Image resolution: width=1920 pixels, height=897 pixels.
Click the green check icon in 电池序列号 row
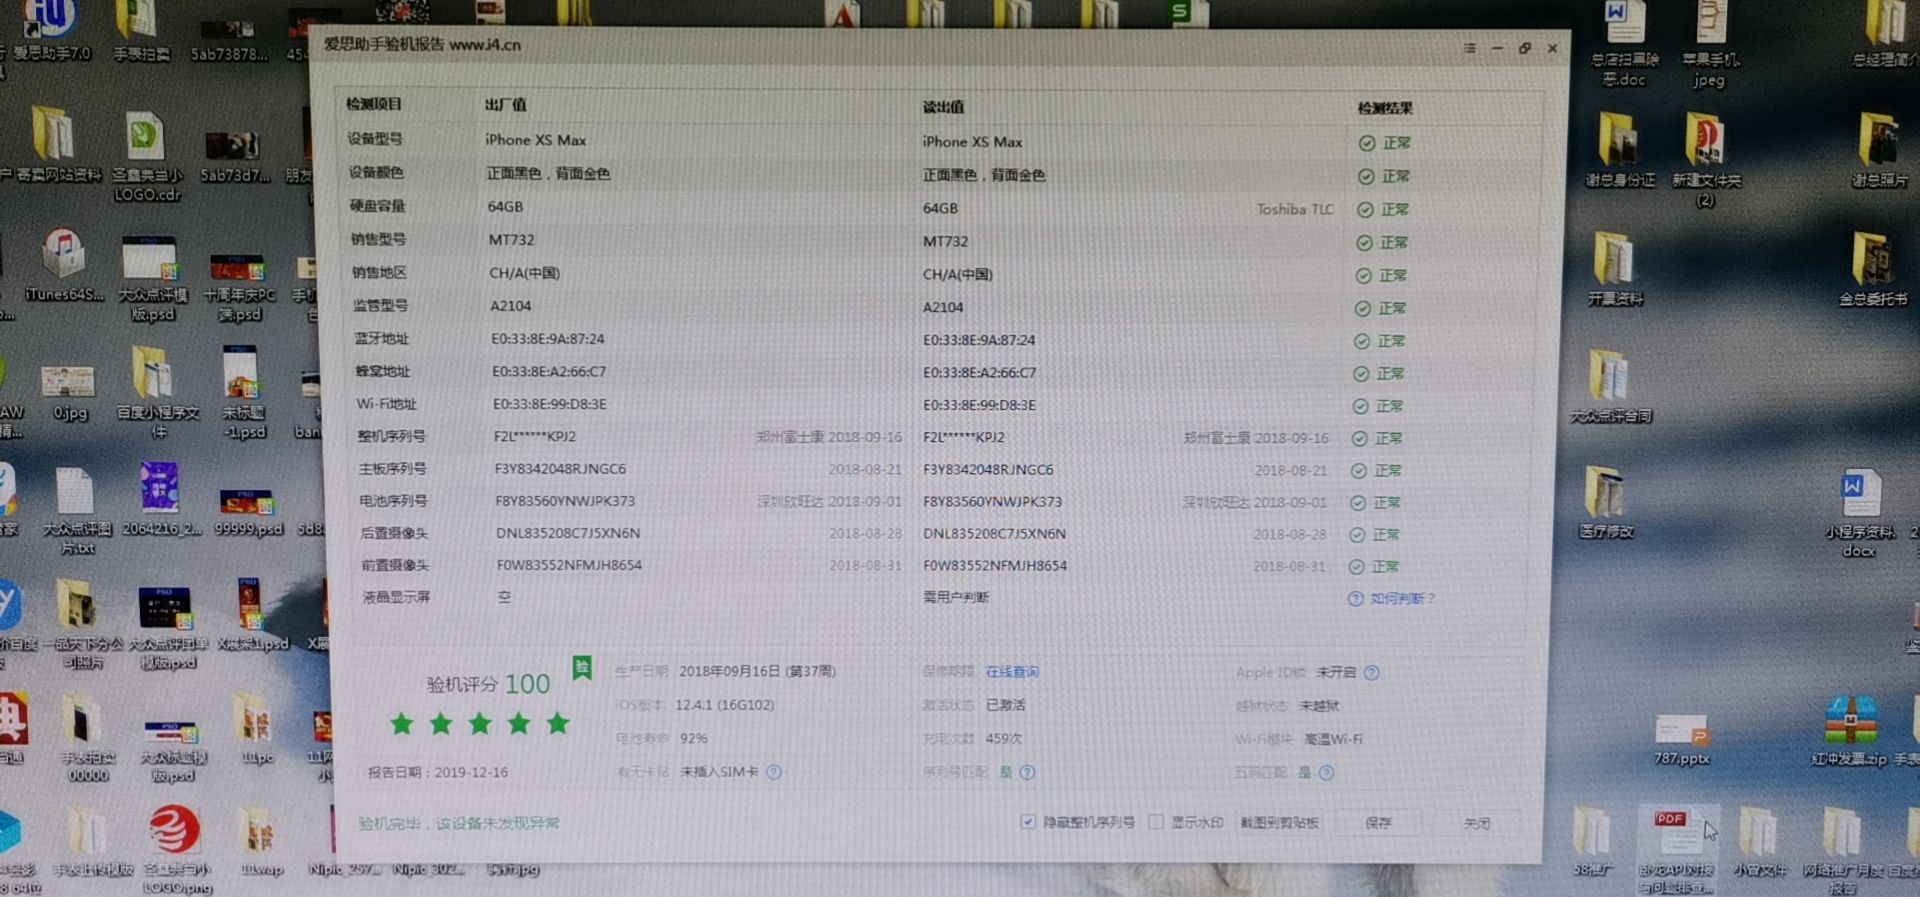[1358, 502]
